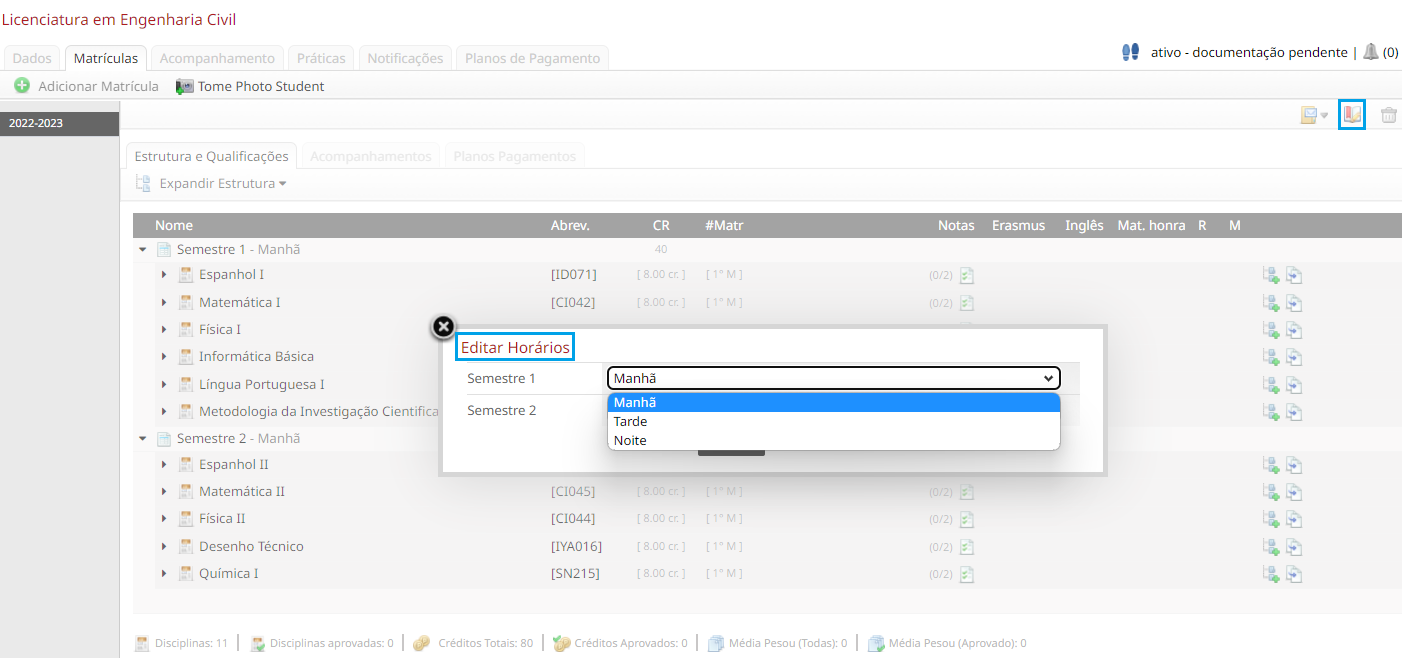The image size is (1402, 658).
Task: Choose Noite from the schedule options
Action: (631, 441)
